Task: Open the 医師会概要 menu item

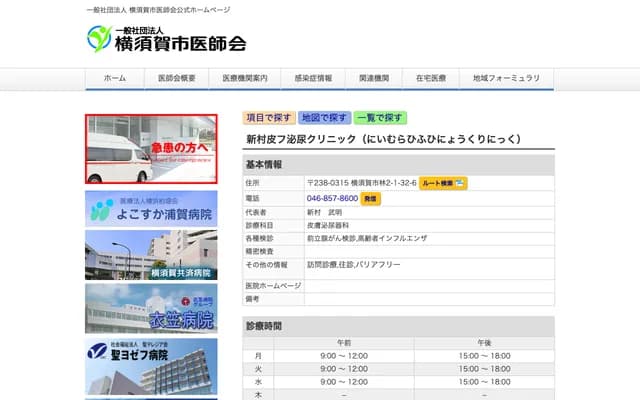Action: 176,78
